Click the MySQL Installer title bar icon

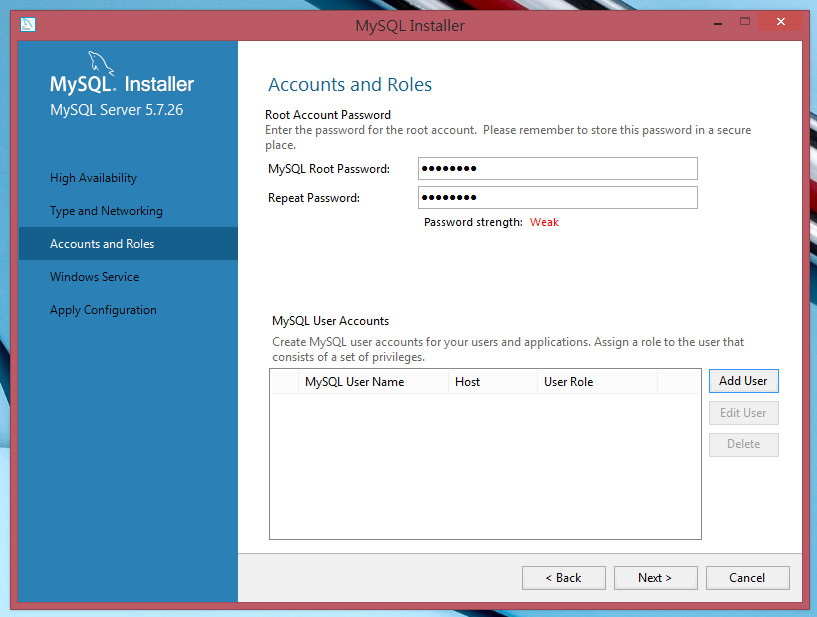click(28, 24)
